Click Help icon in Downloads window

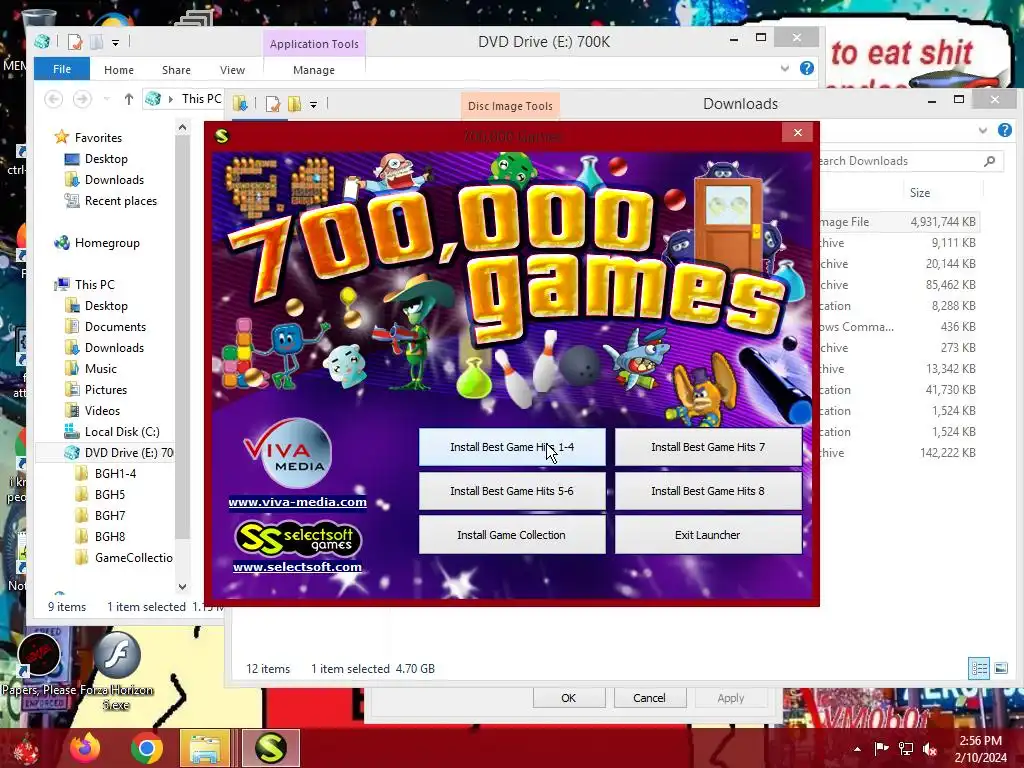point(1005,131)
